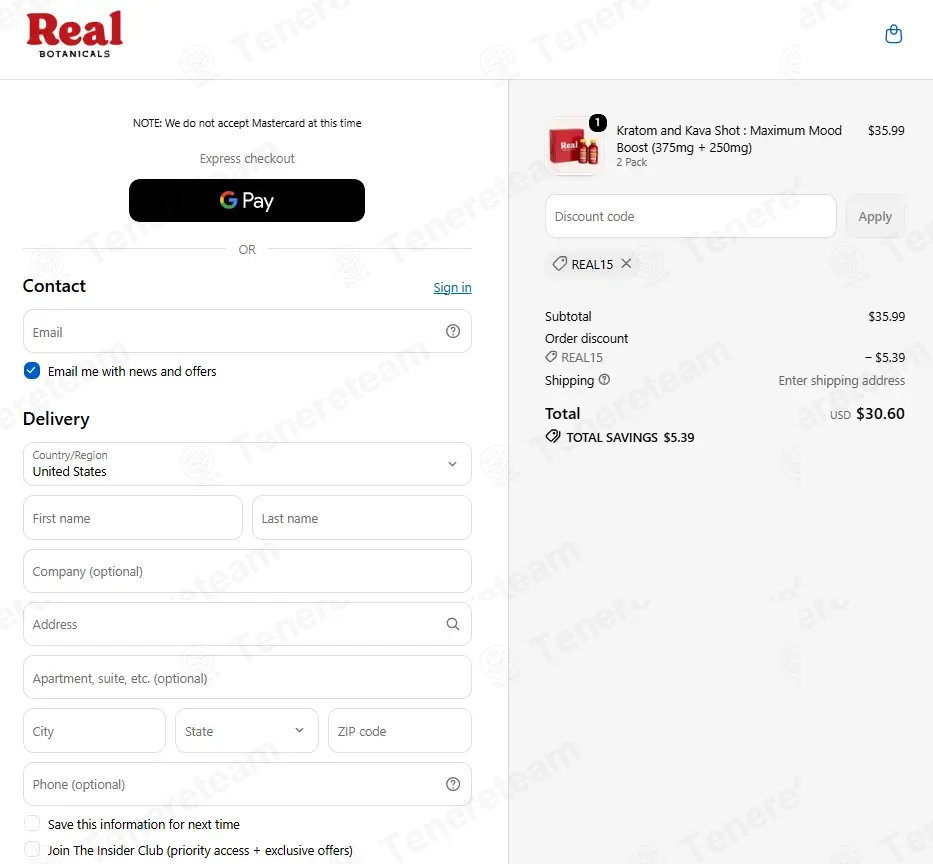Click the address search magnifier icon
Screen dimensions: 933x864
pyautogui.click(x=453, y=624)
